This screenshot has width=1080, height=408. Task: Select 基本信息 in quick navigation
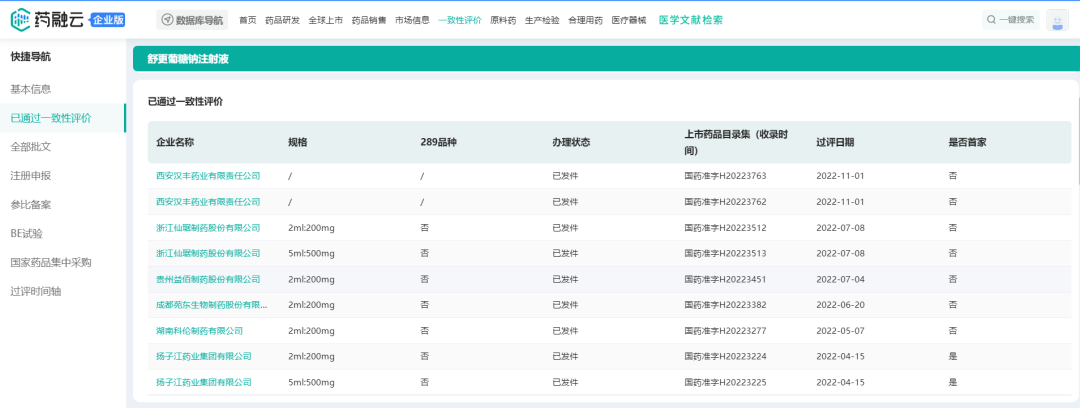31,89
